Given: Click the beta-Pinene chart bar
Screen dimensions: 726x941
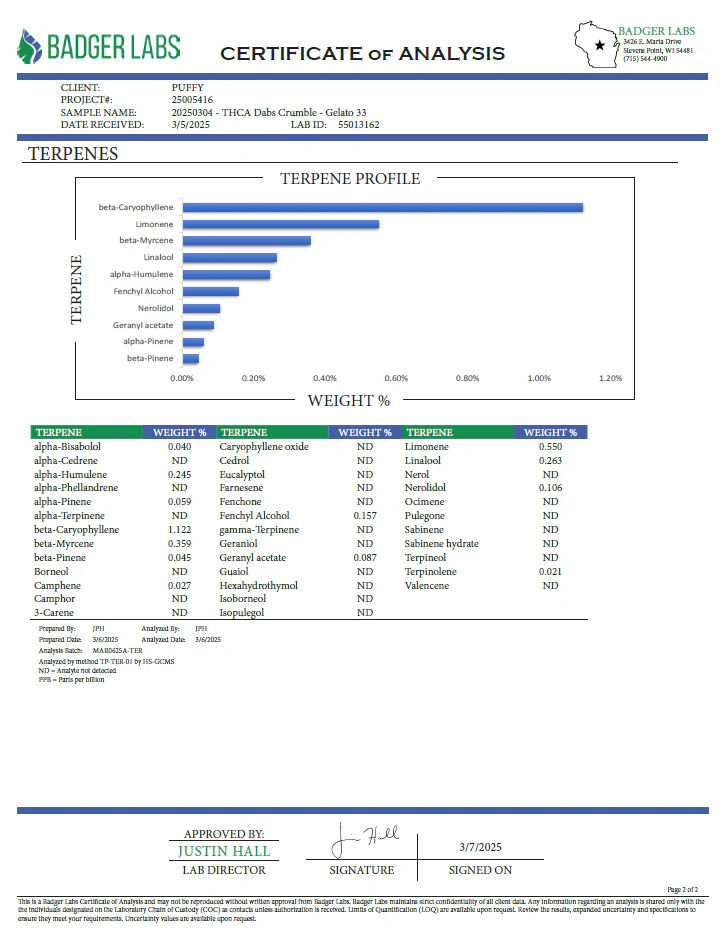Looking at the screenshot, I should click(x=191, y=359).
